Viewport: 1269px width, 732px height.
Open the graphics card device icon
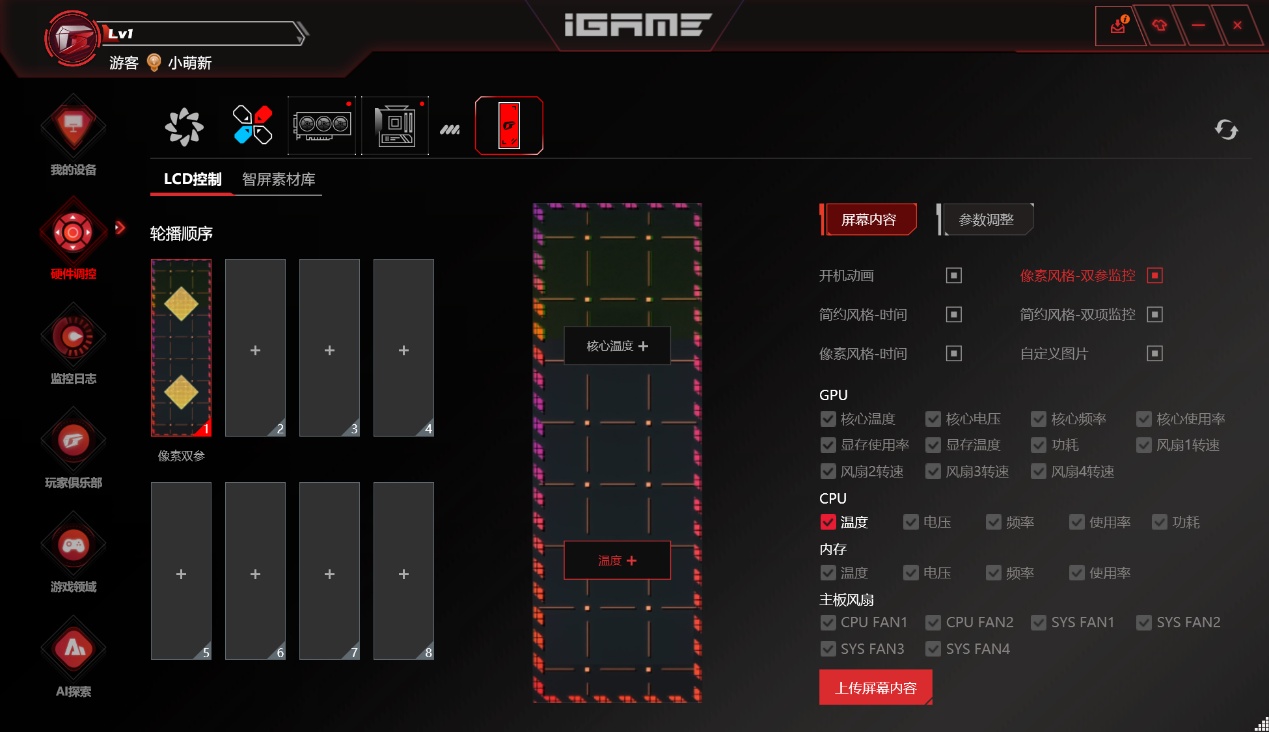tap(322, 126)
